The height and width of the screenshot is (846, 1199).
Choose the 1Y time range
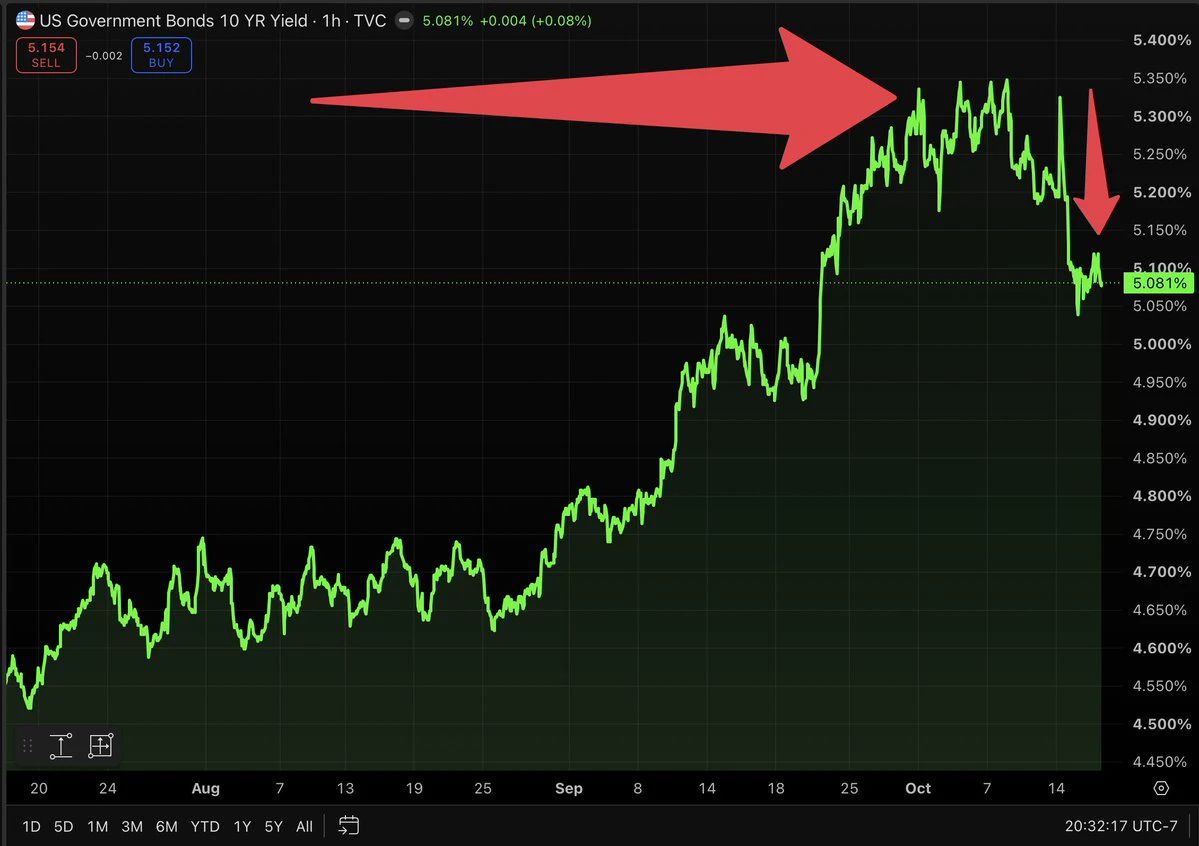click(x=242, y=826)
